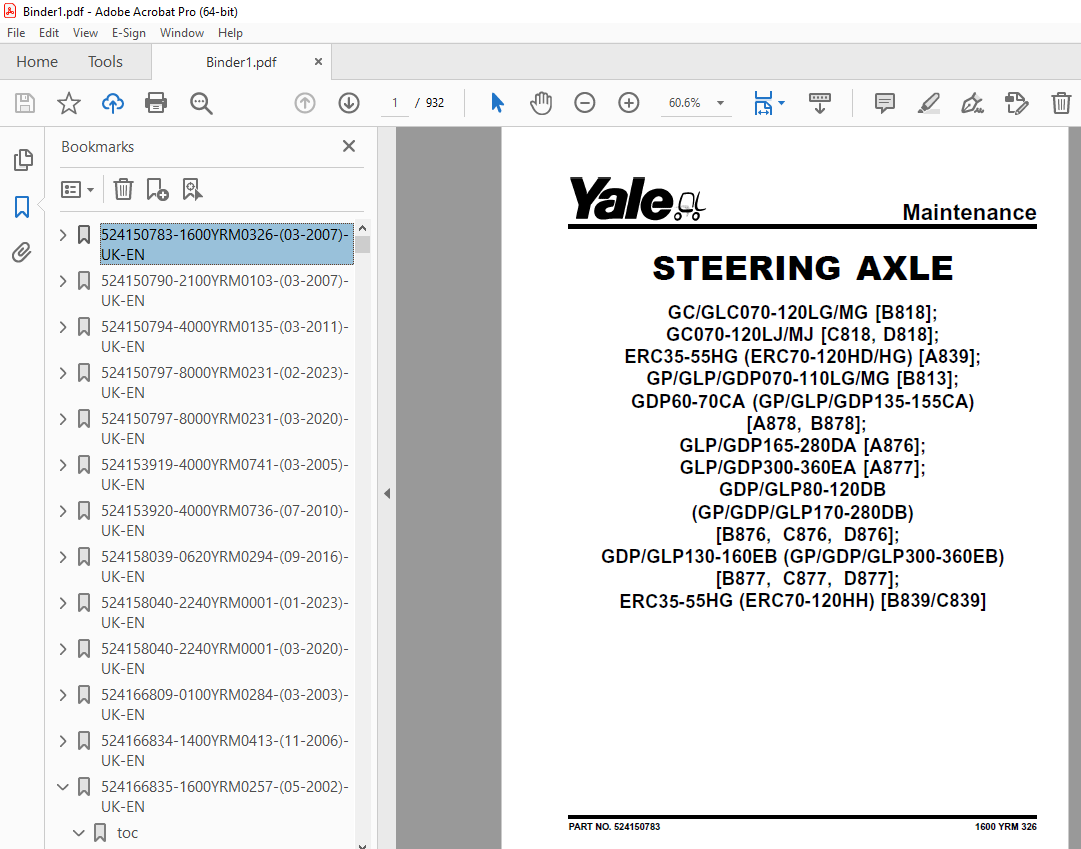The width and height of the screenshot is (1081, 849).
Task: Click the Fit page width icon
Action: (x=764, y=103)
